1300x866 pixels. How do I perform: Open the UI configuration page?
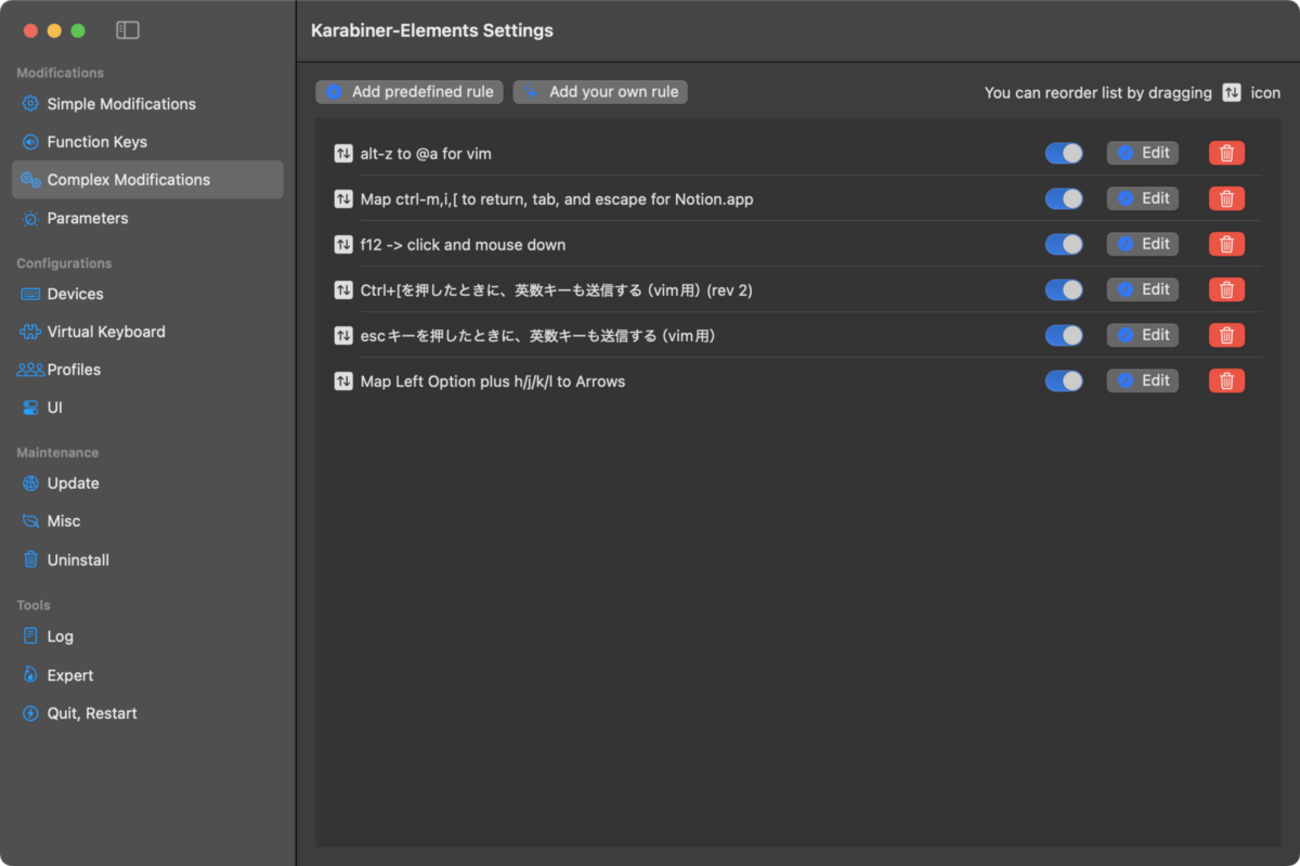coord(148,408)
